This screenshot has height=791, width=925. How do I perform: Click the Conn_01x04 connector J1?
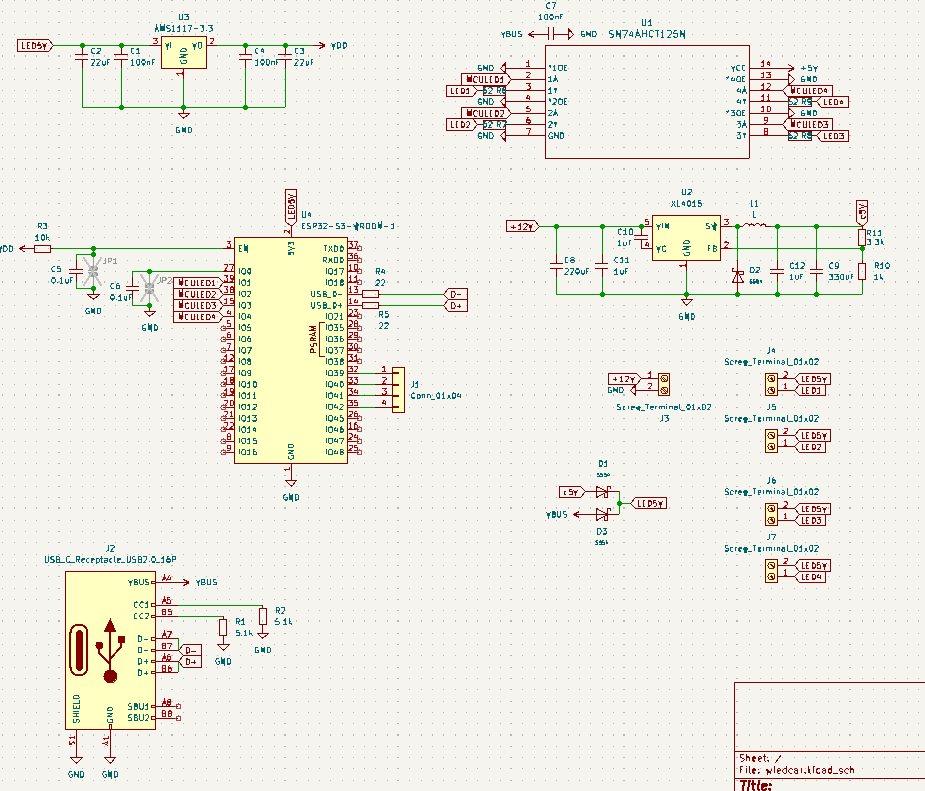(x=397, y=386)
